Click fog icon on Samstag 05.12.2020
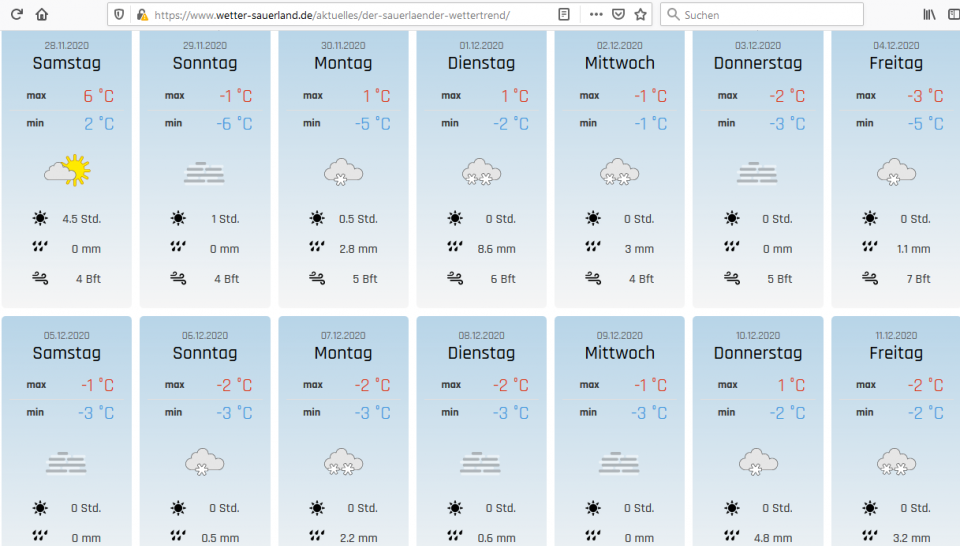The width and height of the screenshot is (960, 546). pyautogui.click(x=66, y=463)
